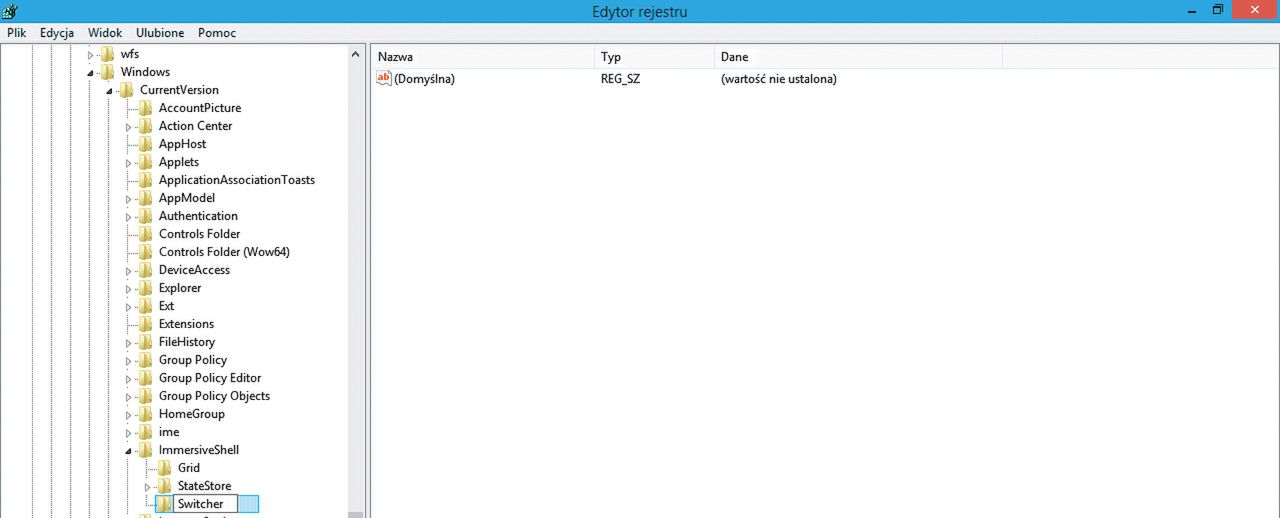Open the Ulubione menu
This screenshot has width=1280, height=518.
(161, 33)
